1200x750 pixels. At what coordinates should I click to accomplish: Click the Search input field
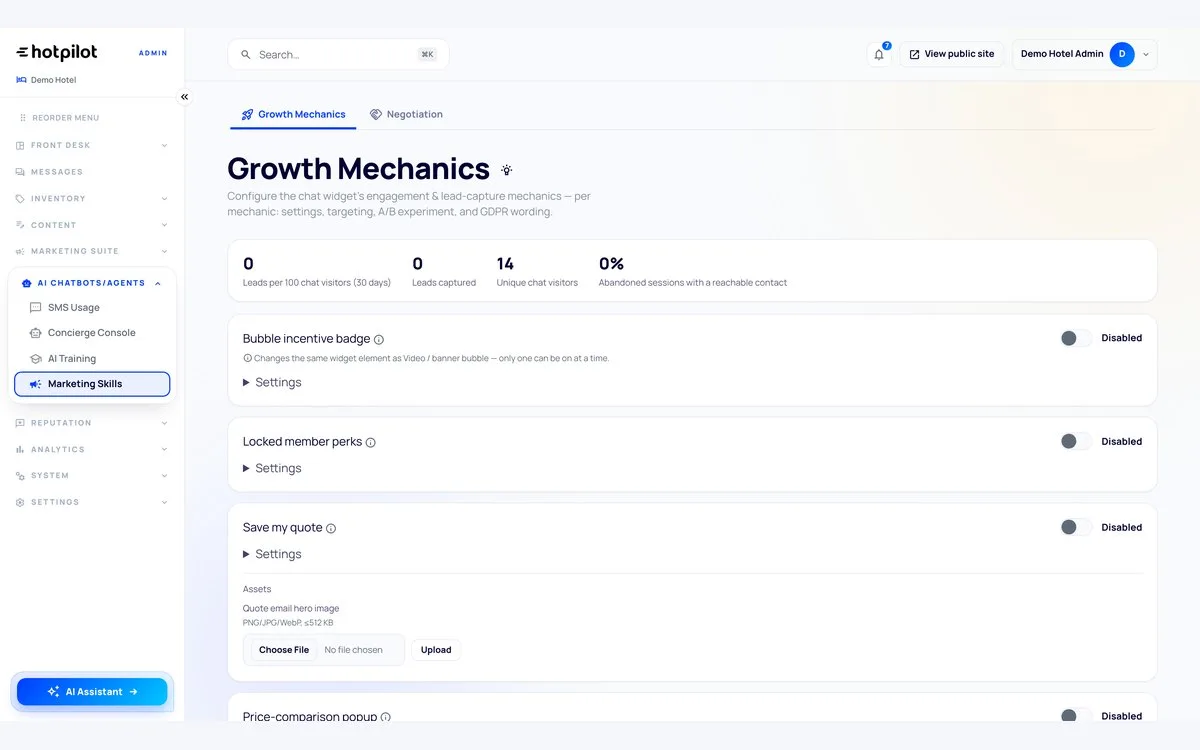click(338, 55)
